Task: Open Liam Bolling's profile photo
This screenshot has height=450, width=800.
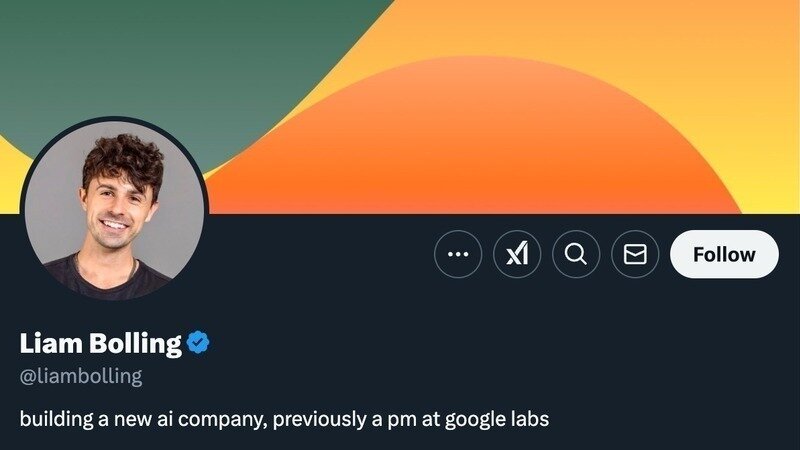Action: pyautogui.click(x=114, y=210)
